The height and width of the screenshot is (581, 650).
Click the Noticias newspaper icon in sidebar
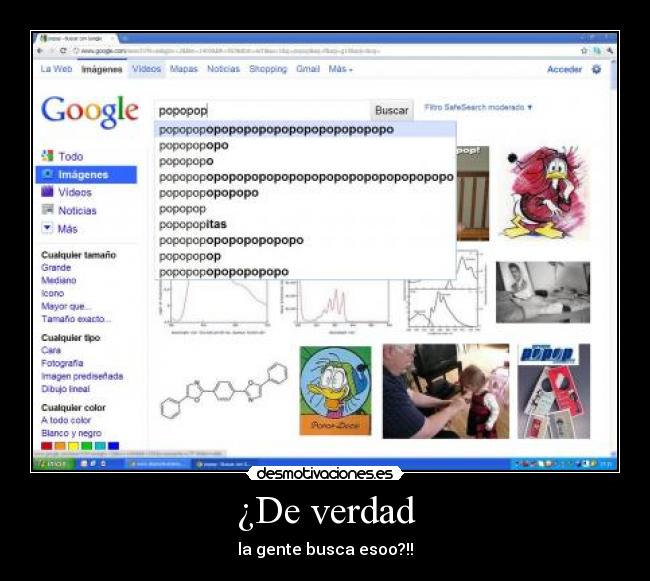click(47, 210)
